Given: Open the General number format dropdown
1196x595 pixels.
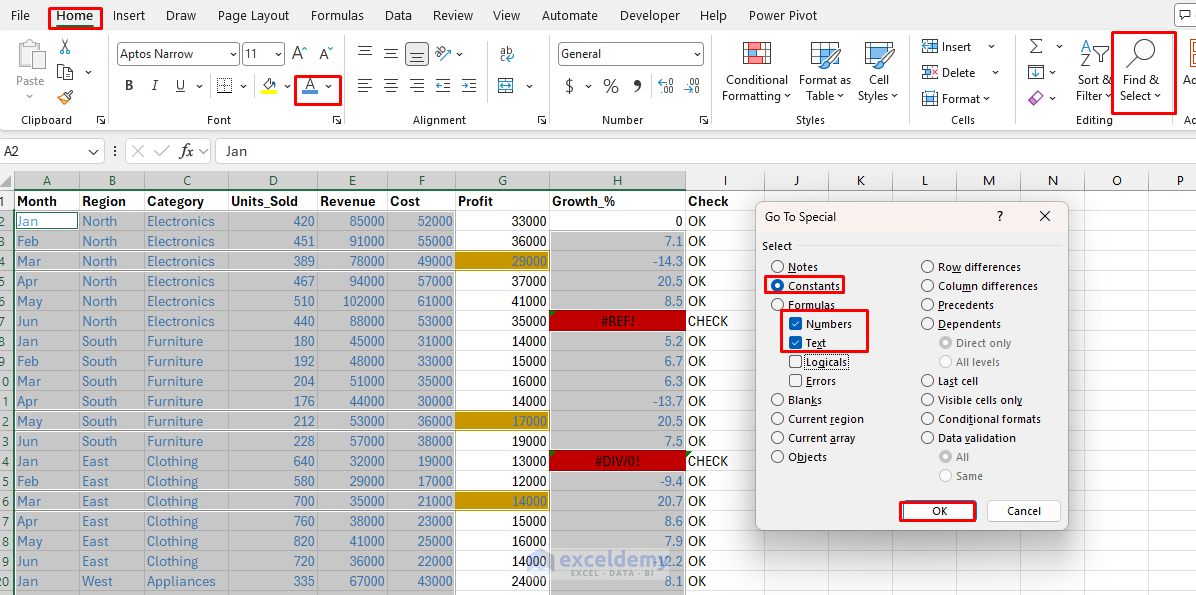Looking at the screenshot, I should (697, 54).
